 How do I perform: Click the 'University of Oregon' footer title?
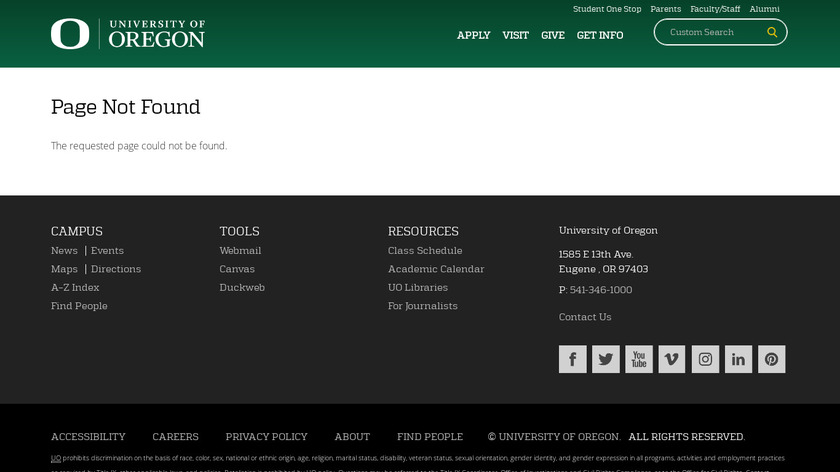click(x=608, y=230)
